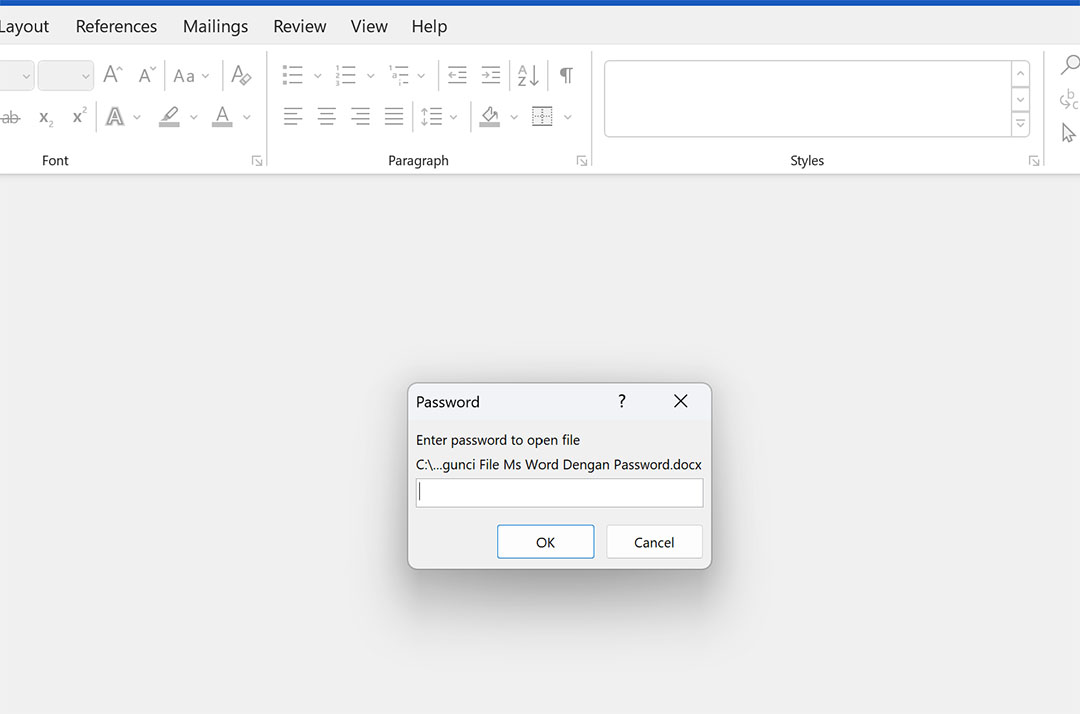This screenshot has width=1080, height=714.
Task: Toggle the Strikethrough icon
Action: (10, 117)
